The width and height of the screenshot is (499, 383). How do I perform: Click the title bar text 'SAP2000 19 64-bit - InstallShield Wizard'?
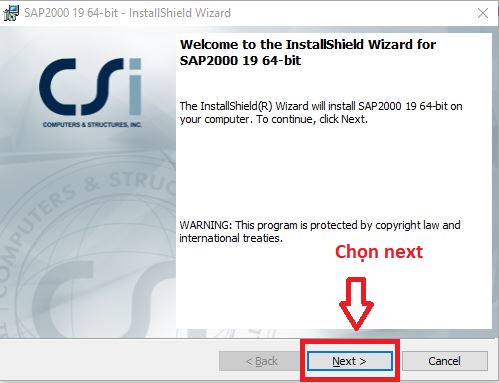[x=127, y=13]
